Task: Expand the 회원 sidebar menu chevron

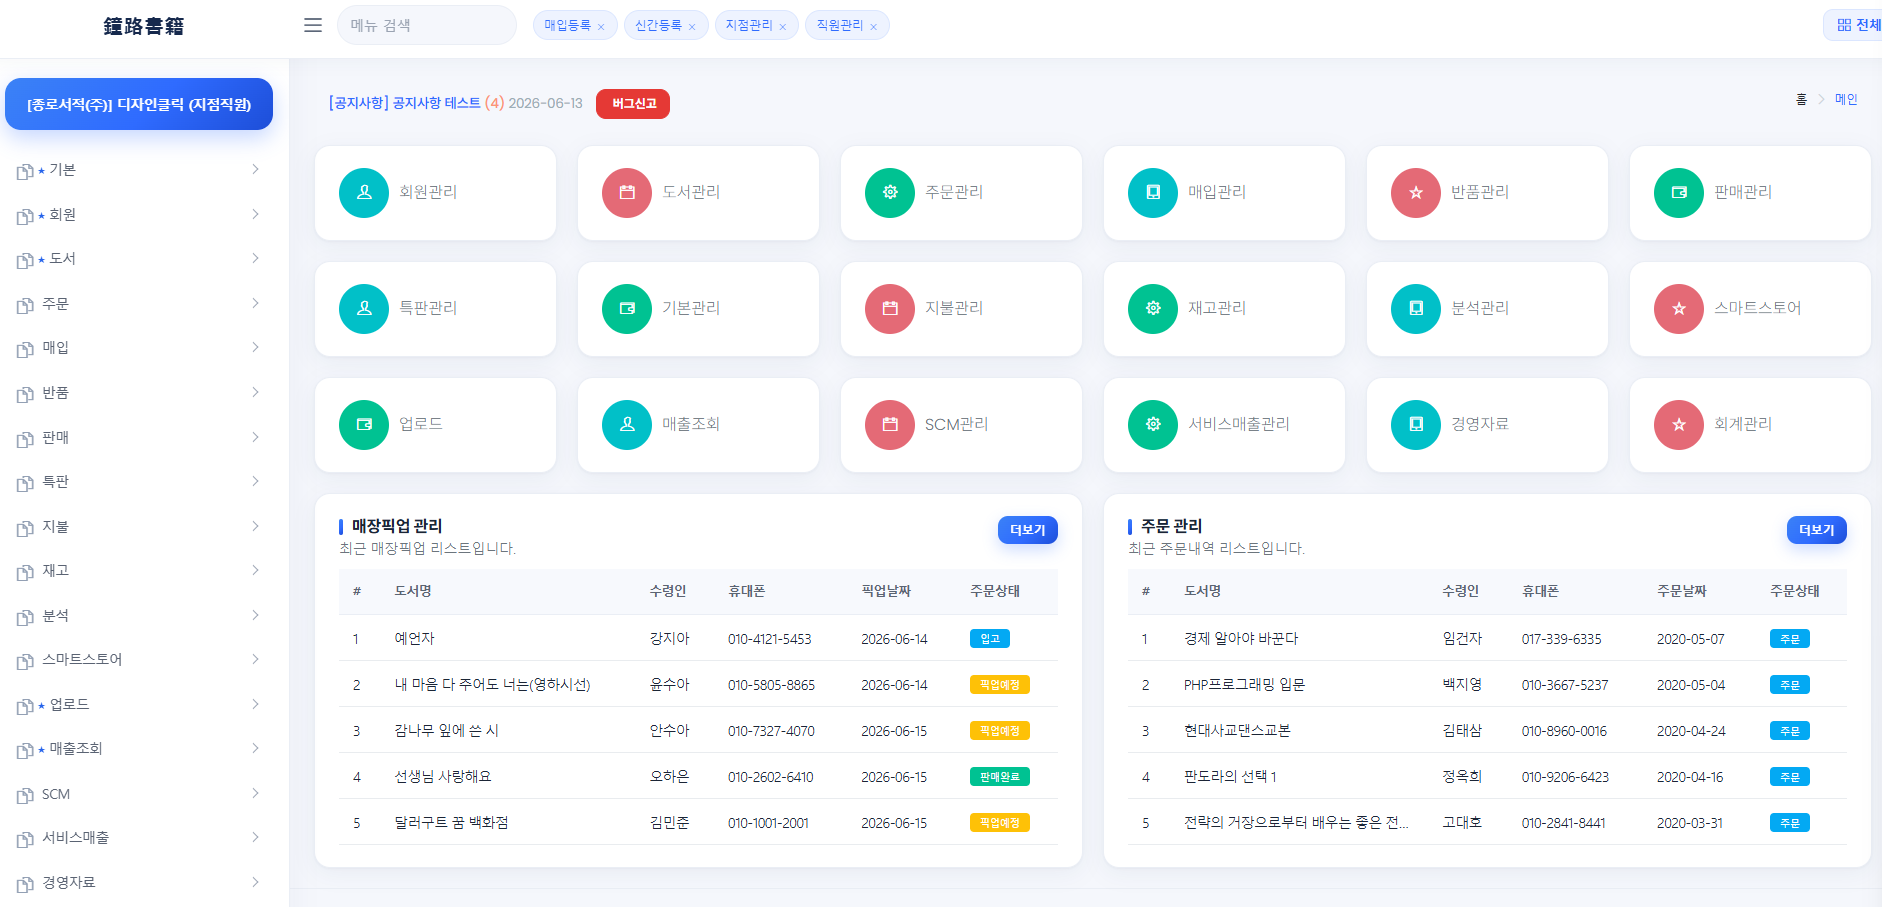Action: (256, 214)
